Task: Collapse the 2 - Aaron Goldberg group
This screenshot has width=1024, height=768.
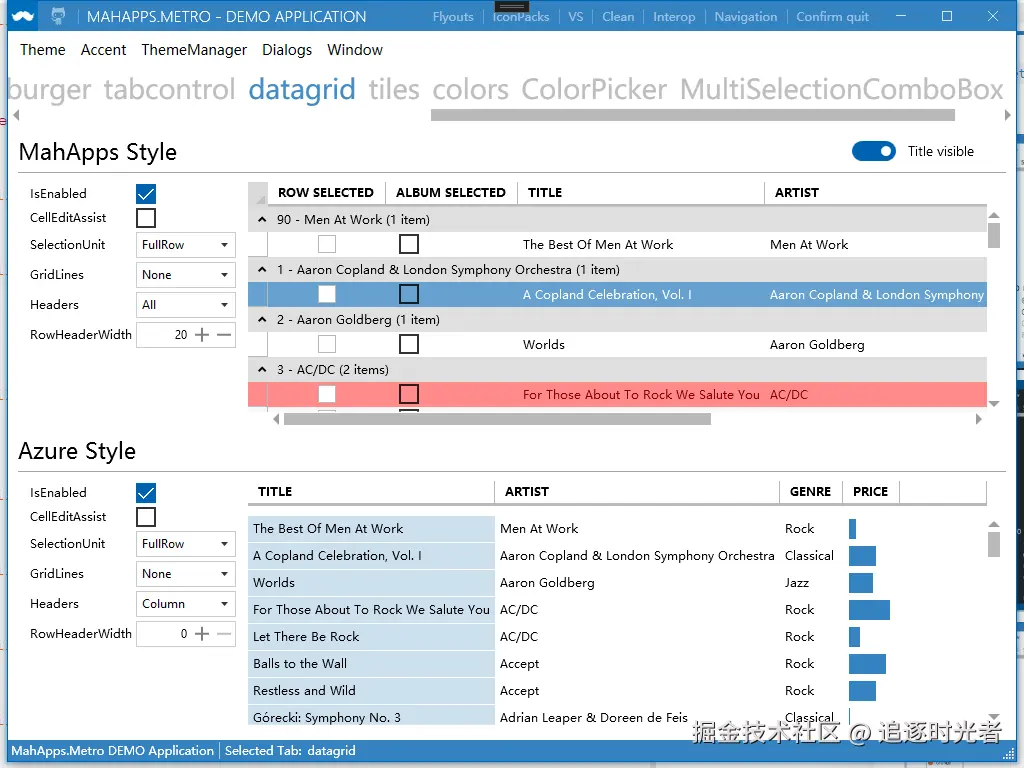Action: [262, 319]
